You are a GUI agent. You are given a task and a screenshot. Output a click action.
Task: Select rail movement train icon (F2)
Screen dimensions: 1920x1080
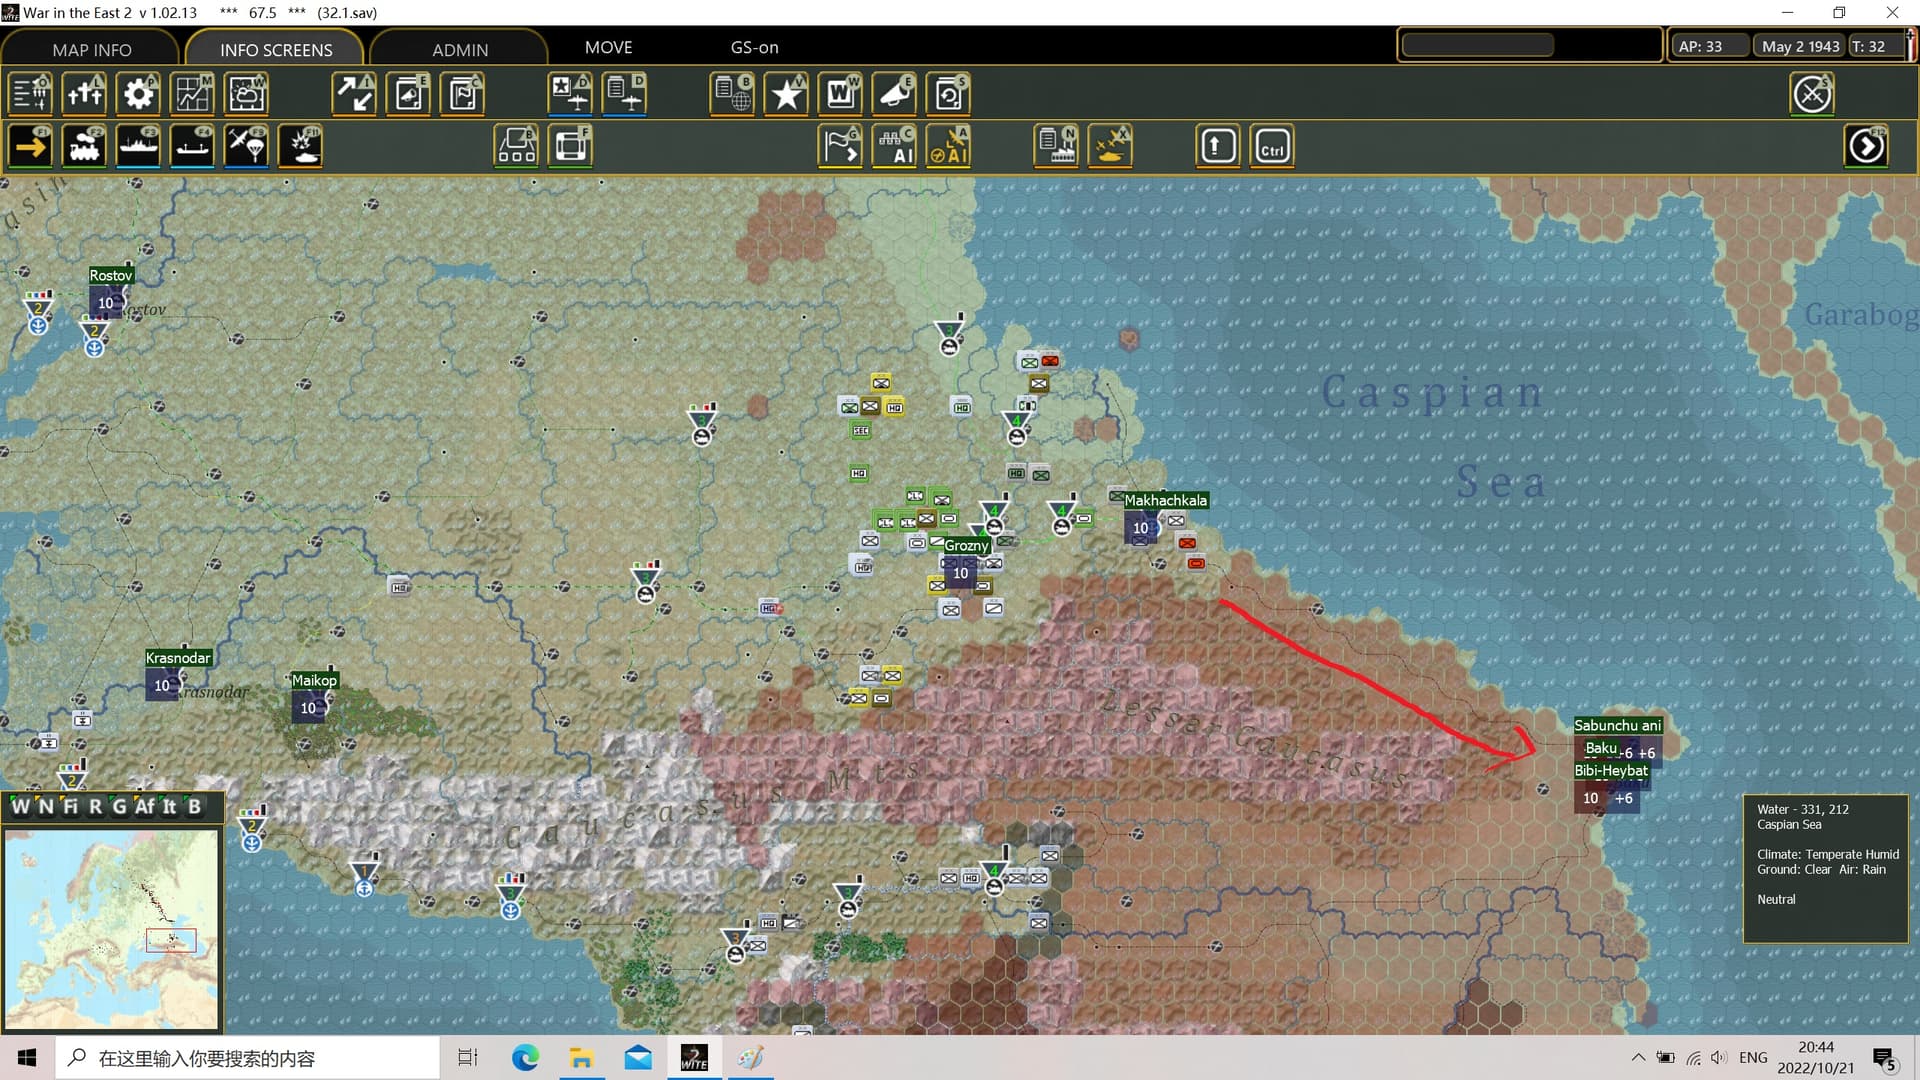coord(84,147)
